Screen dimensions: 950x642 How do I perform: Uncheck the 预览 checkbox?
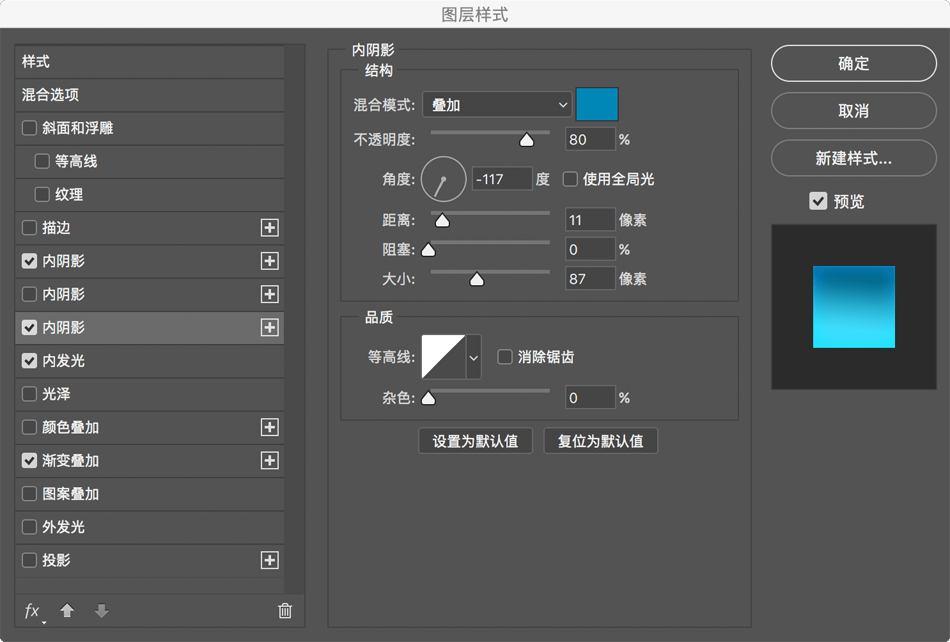coord(818,201)
